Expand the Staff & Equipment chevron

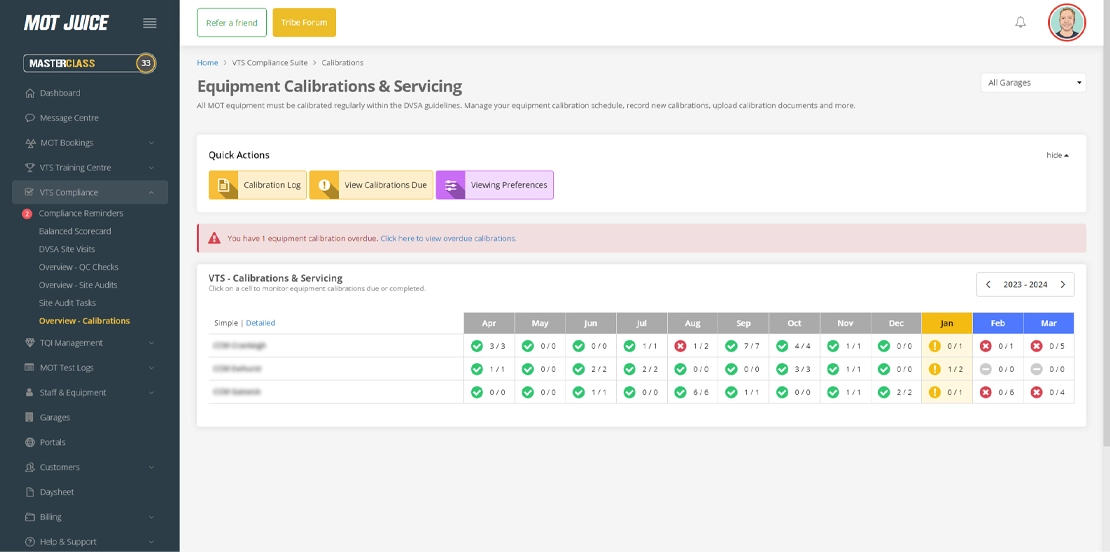[151, 393]
